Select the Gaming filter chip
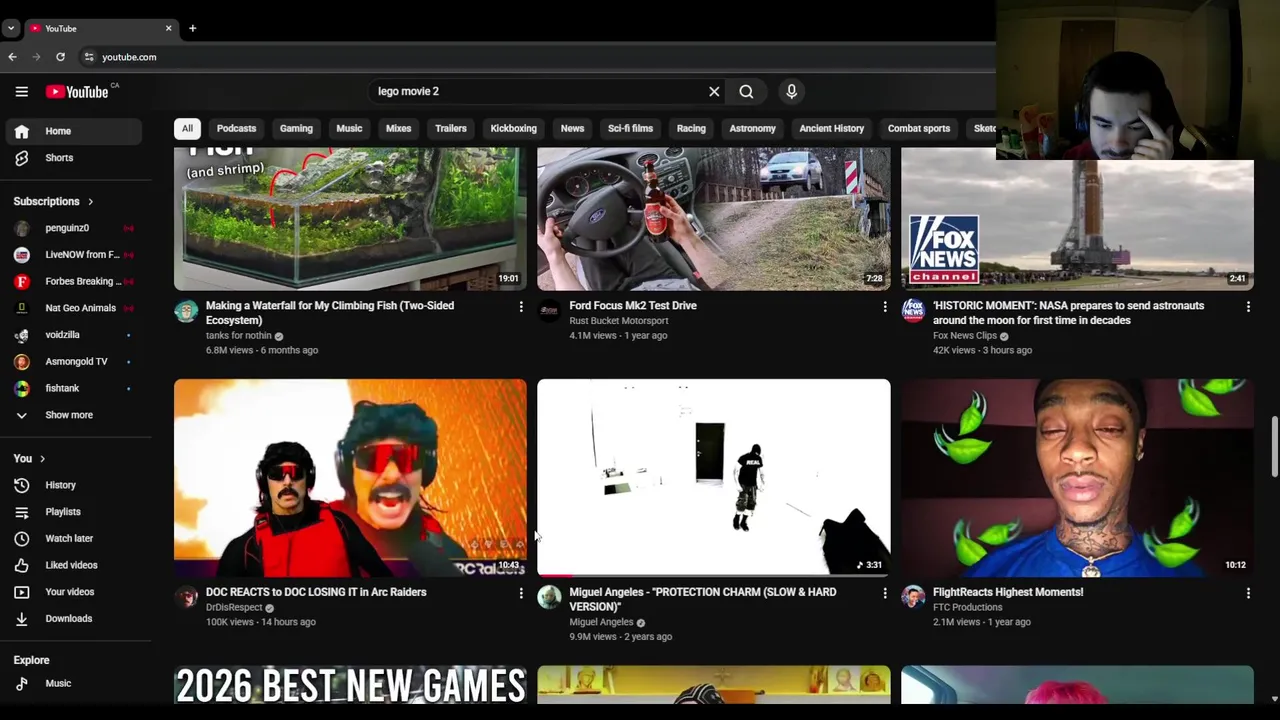Screen dimensions: 1280x720 [x=296, y=128]
